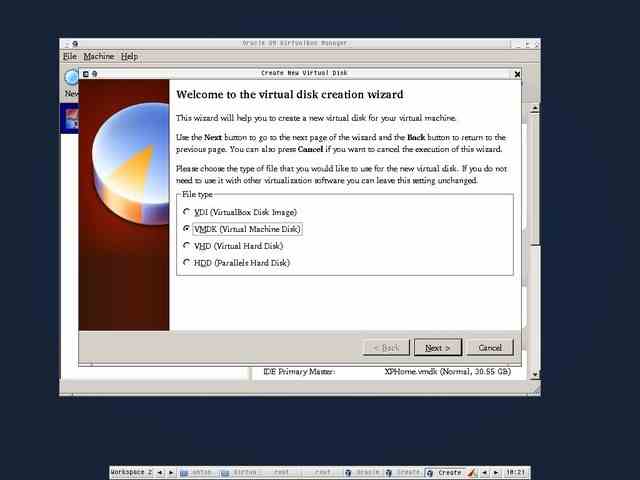Close the Create New Virtual Disk dialog

pyautogui.click(x=517, y=74)
